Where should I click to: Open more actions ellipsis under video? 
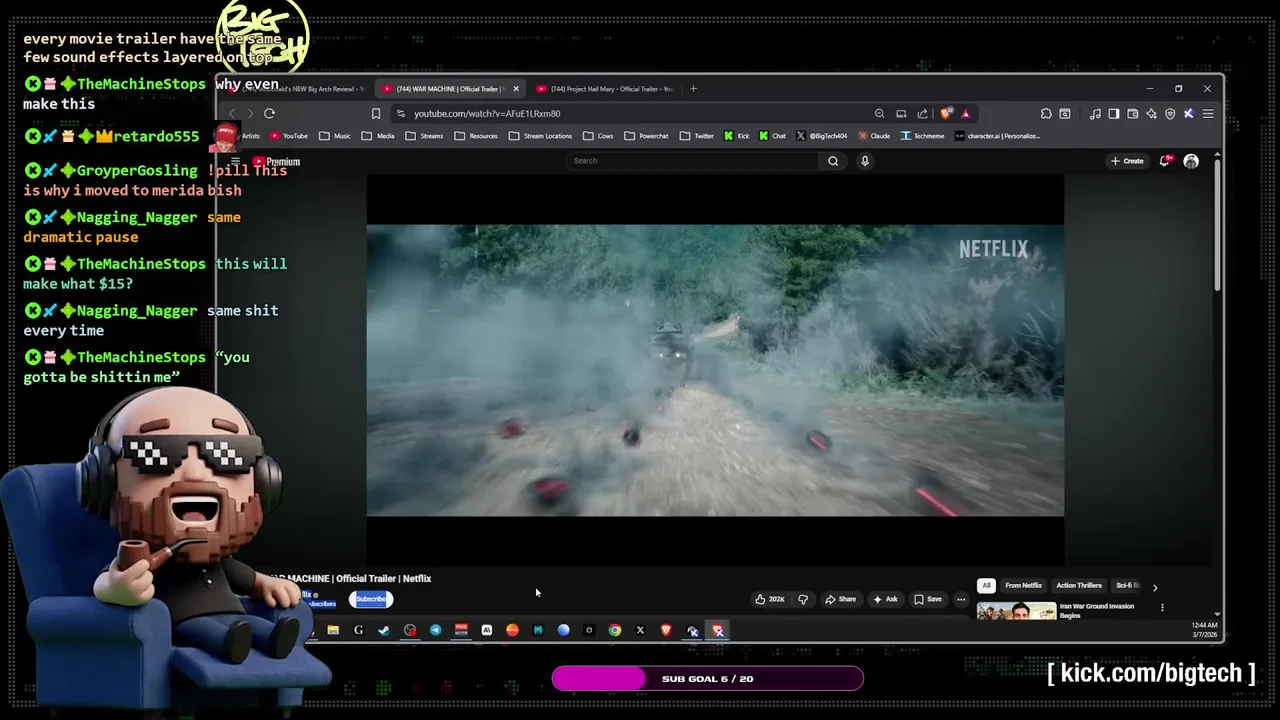[961, 599]
